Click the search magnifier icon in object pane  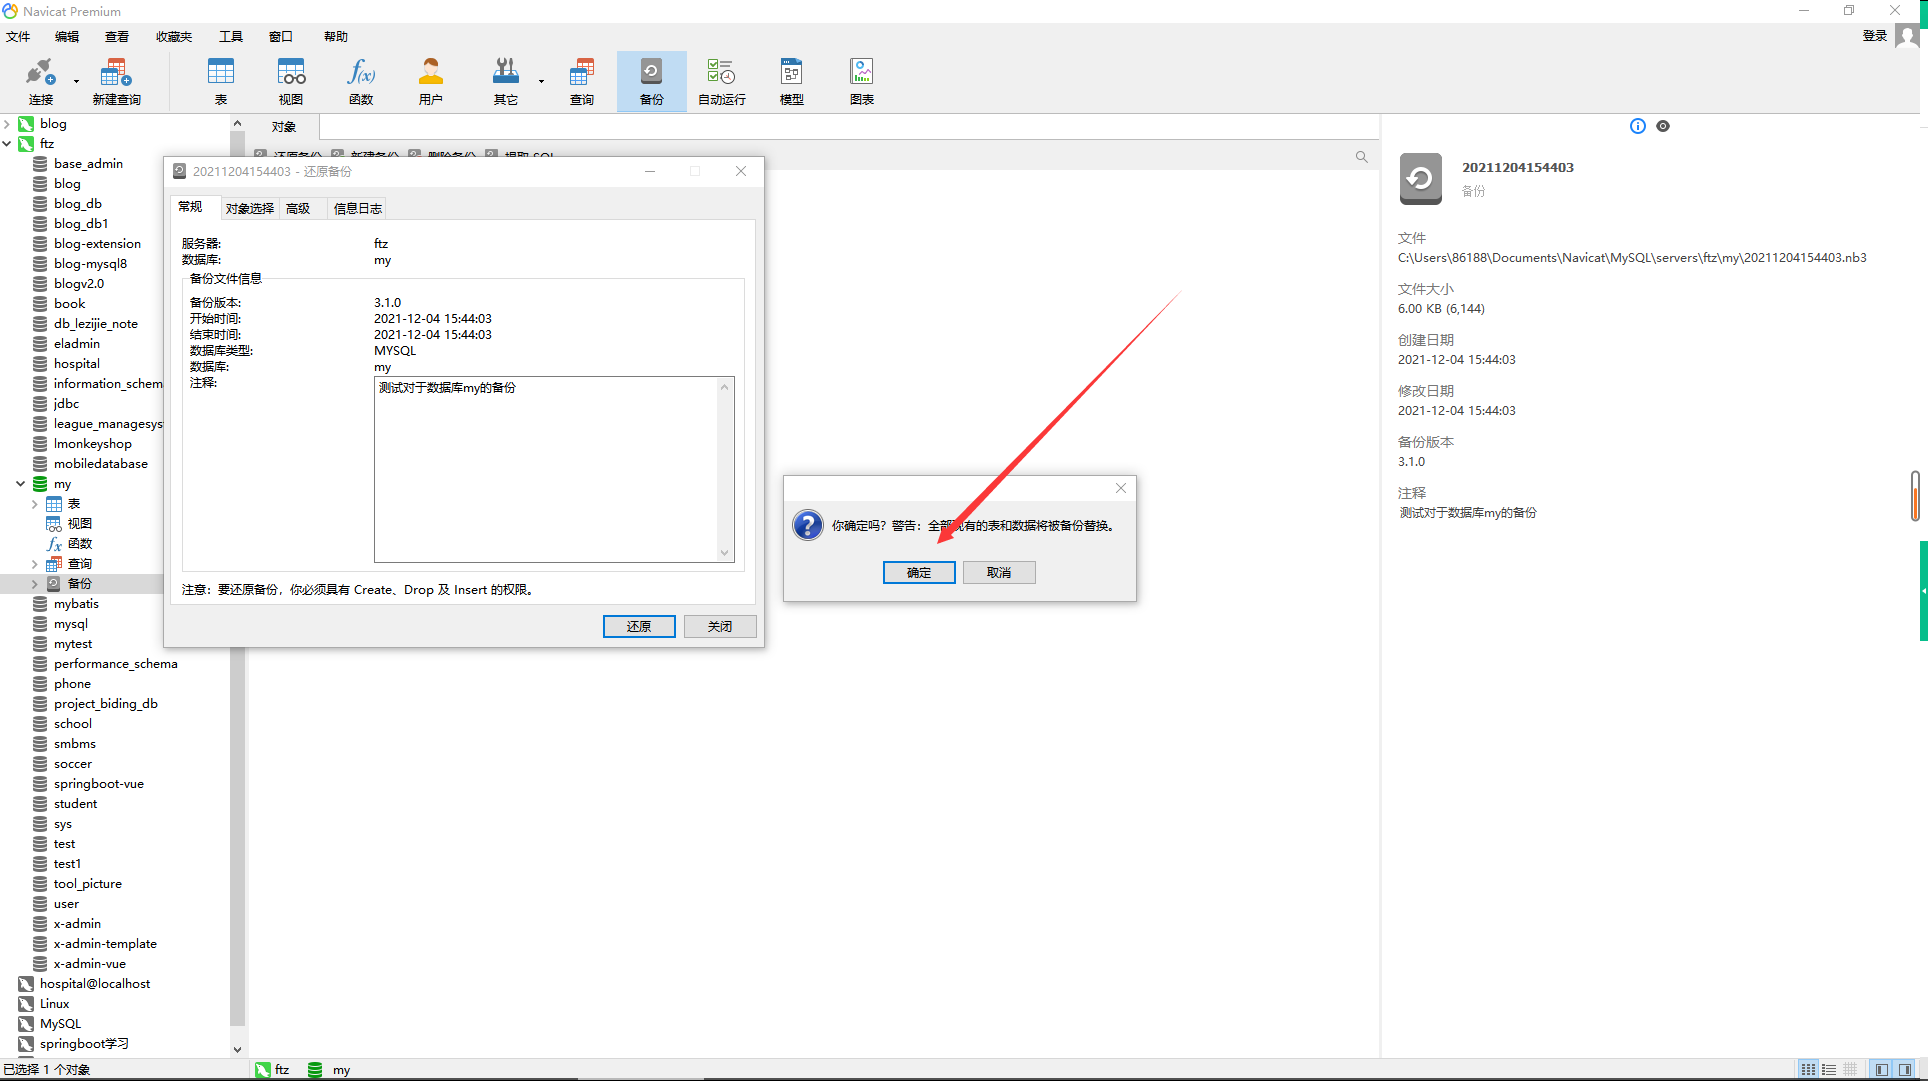tap(1361, 157)
